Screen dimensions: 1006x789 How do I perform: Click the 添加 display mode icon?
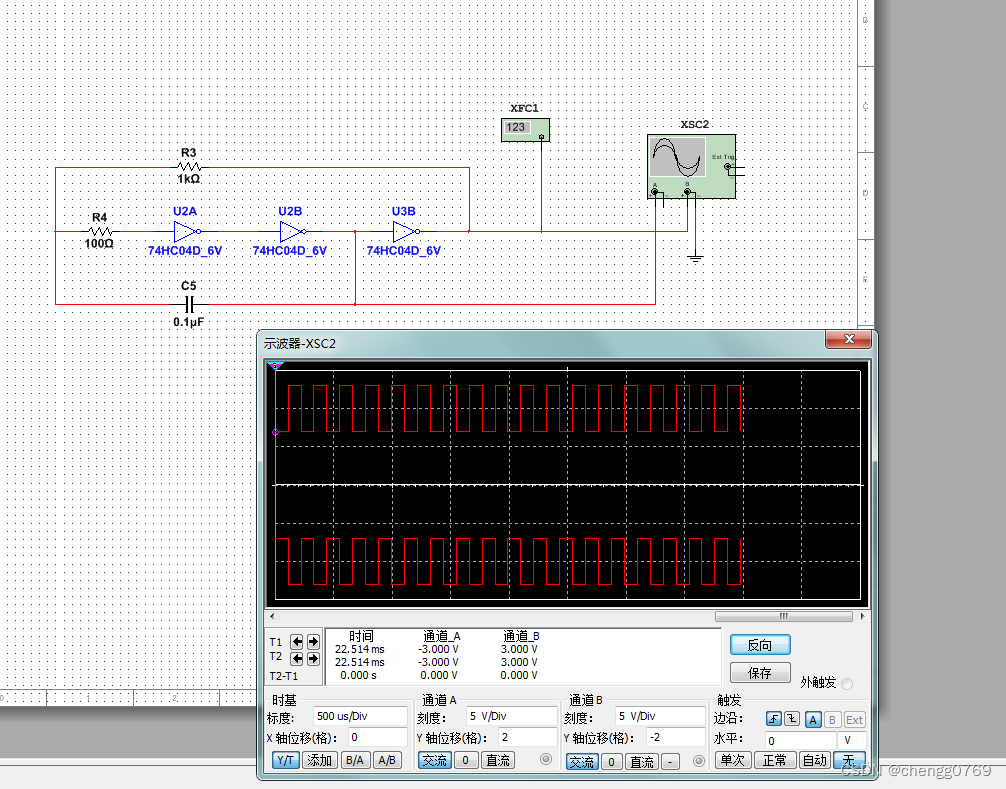tap(320, 760)
